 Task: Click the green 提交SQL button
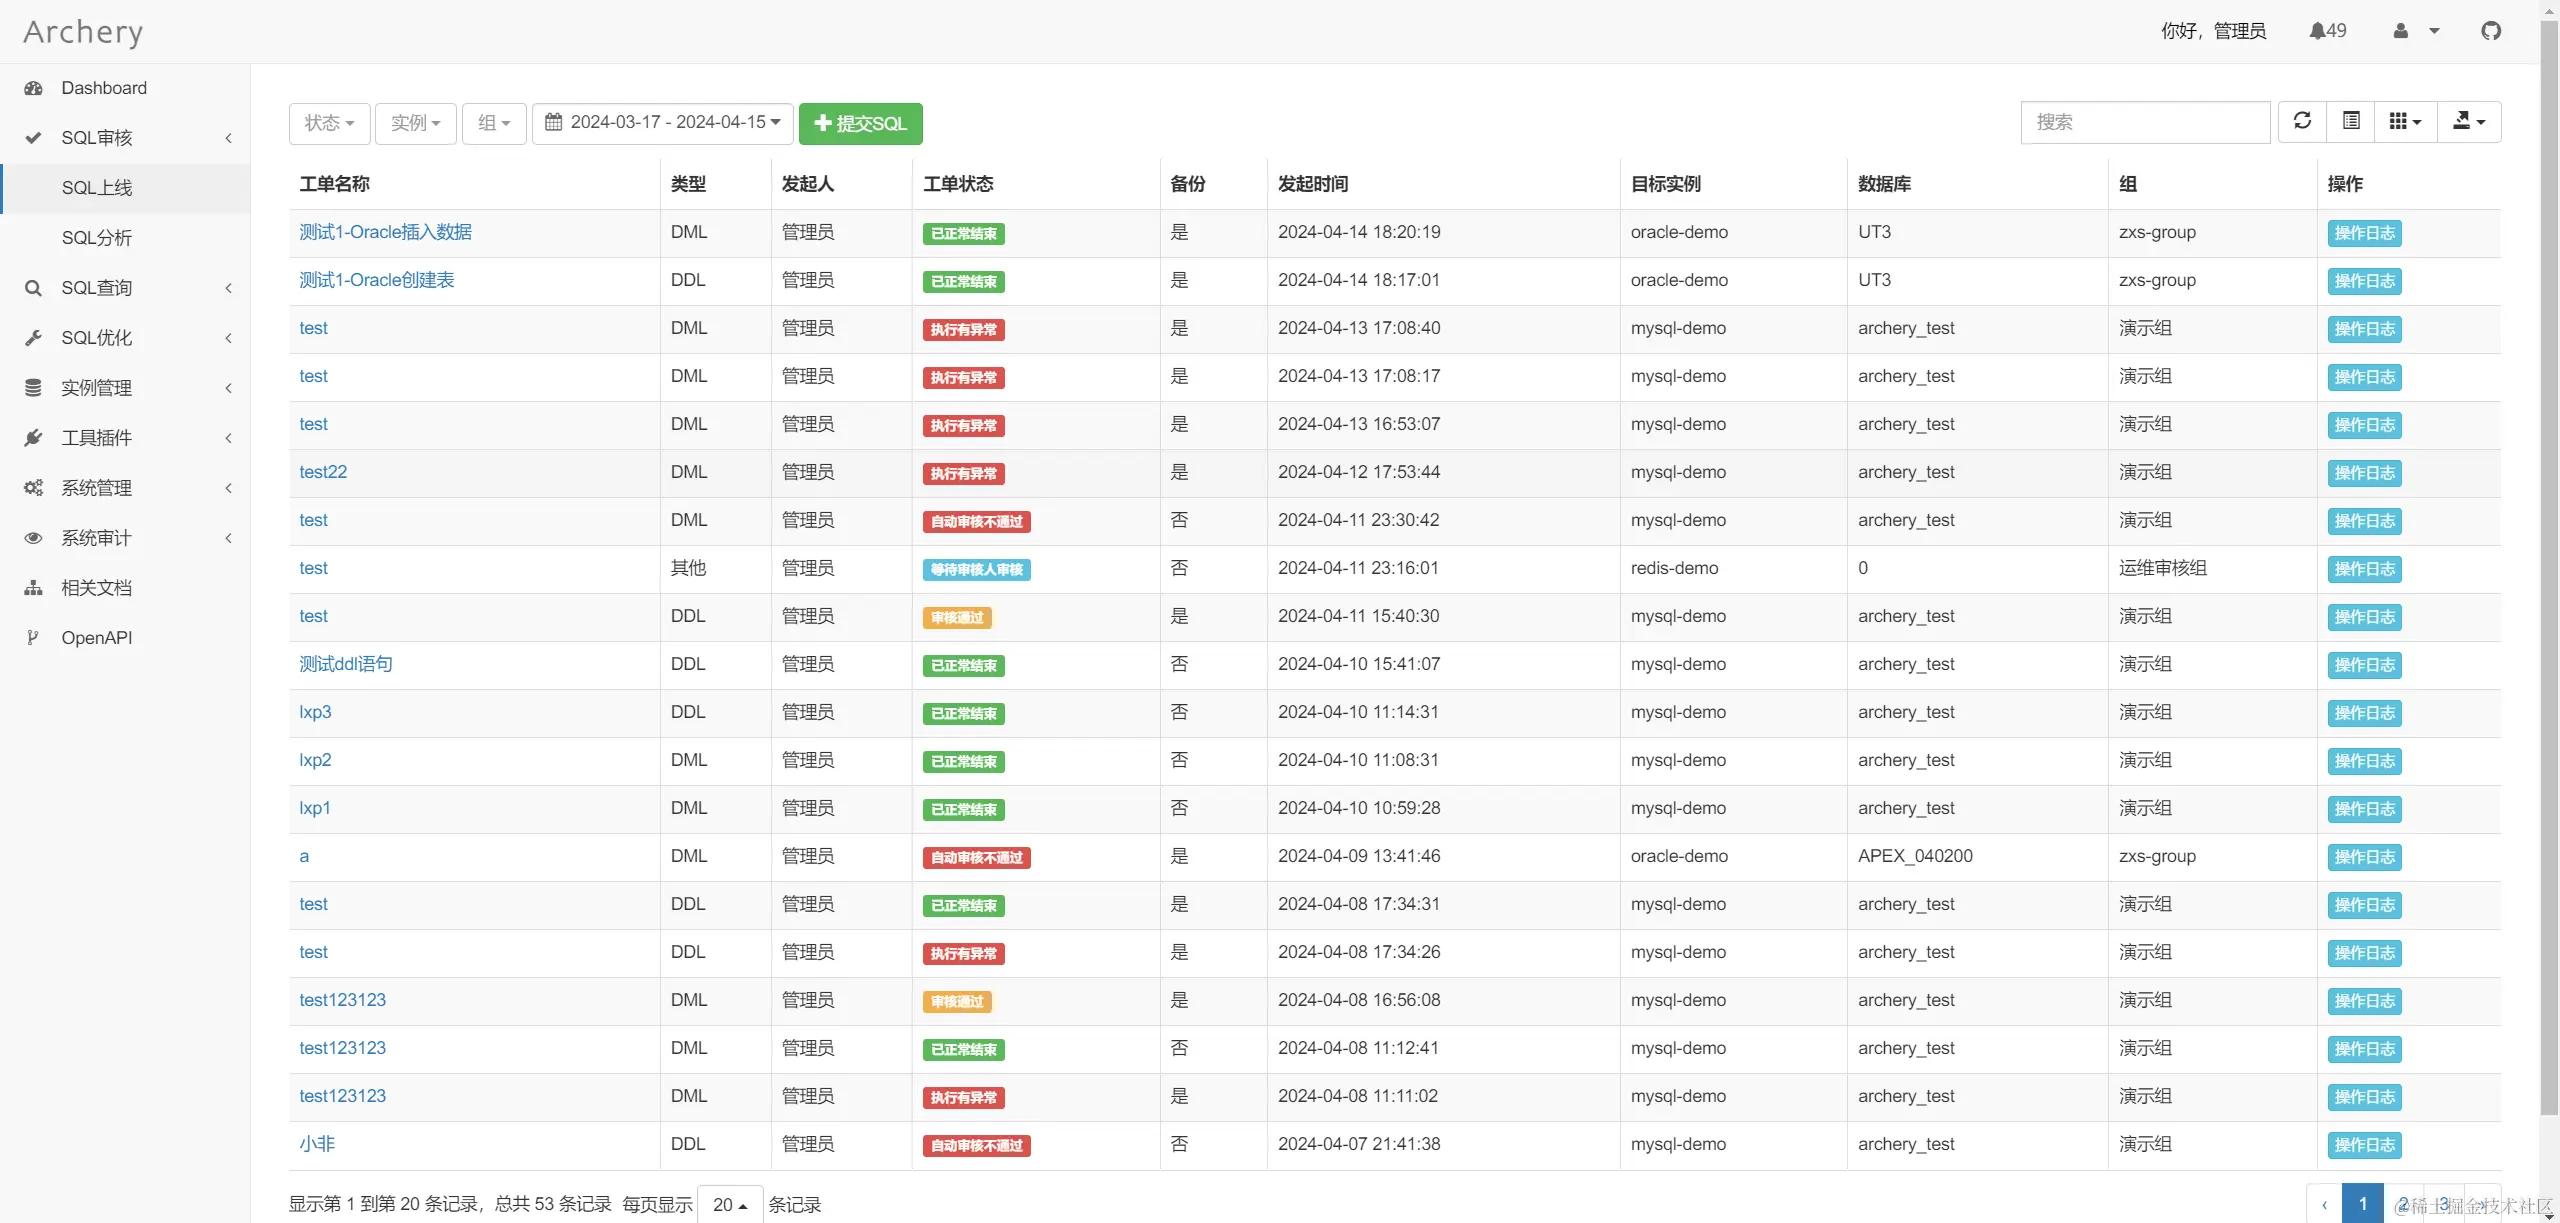point(860,123)
